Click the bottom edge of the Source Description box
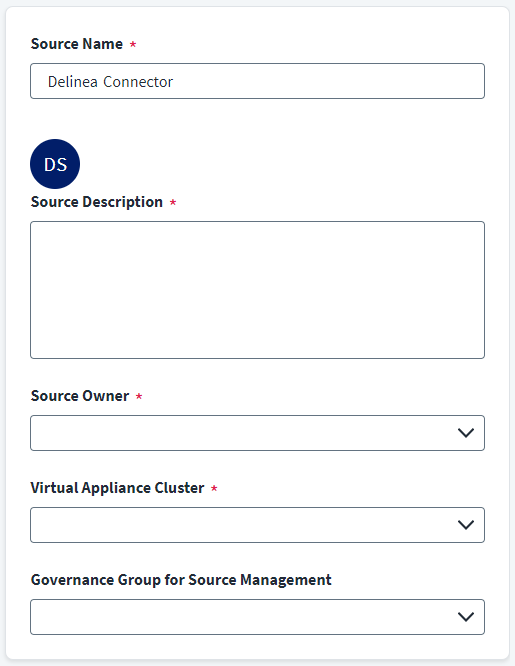This screenshot has width=515, height=666. click(258, 358)
